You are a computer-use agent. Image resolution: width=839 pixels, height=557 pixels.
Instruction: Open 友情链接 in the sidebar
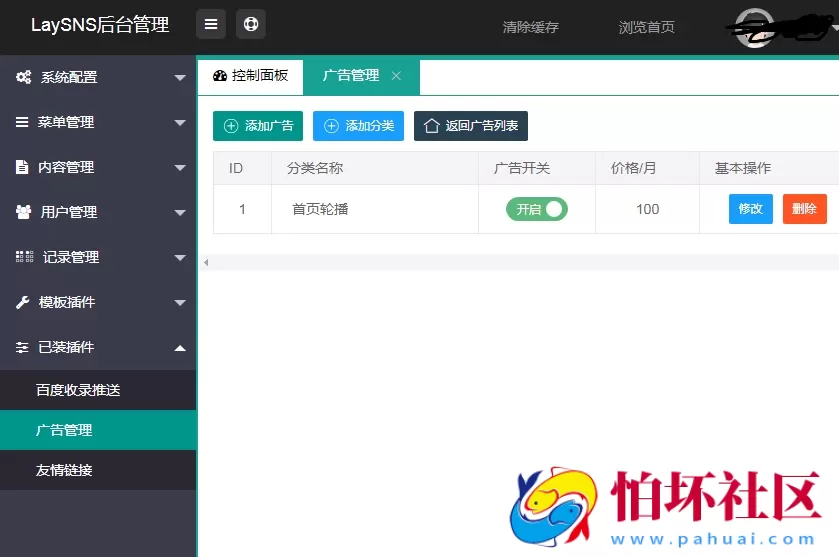click(x=64, y=469)
